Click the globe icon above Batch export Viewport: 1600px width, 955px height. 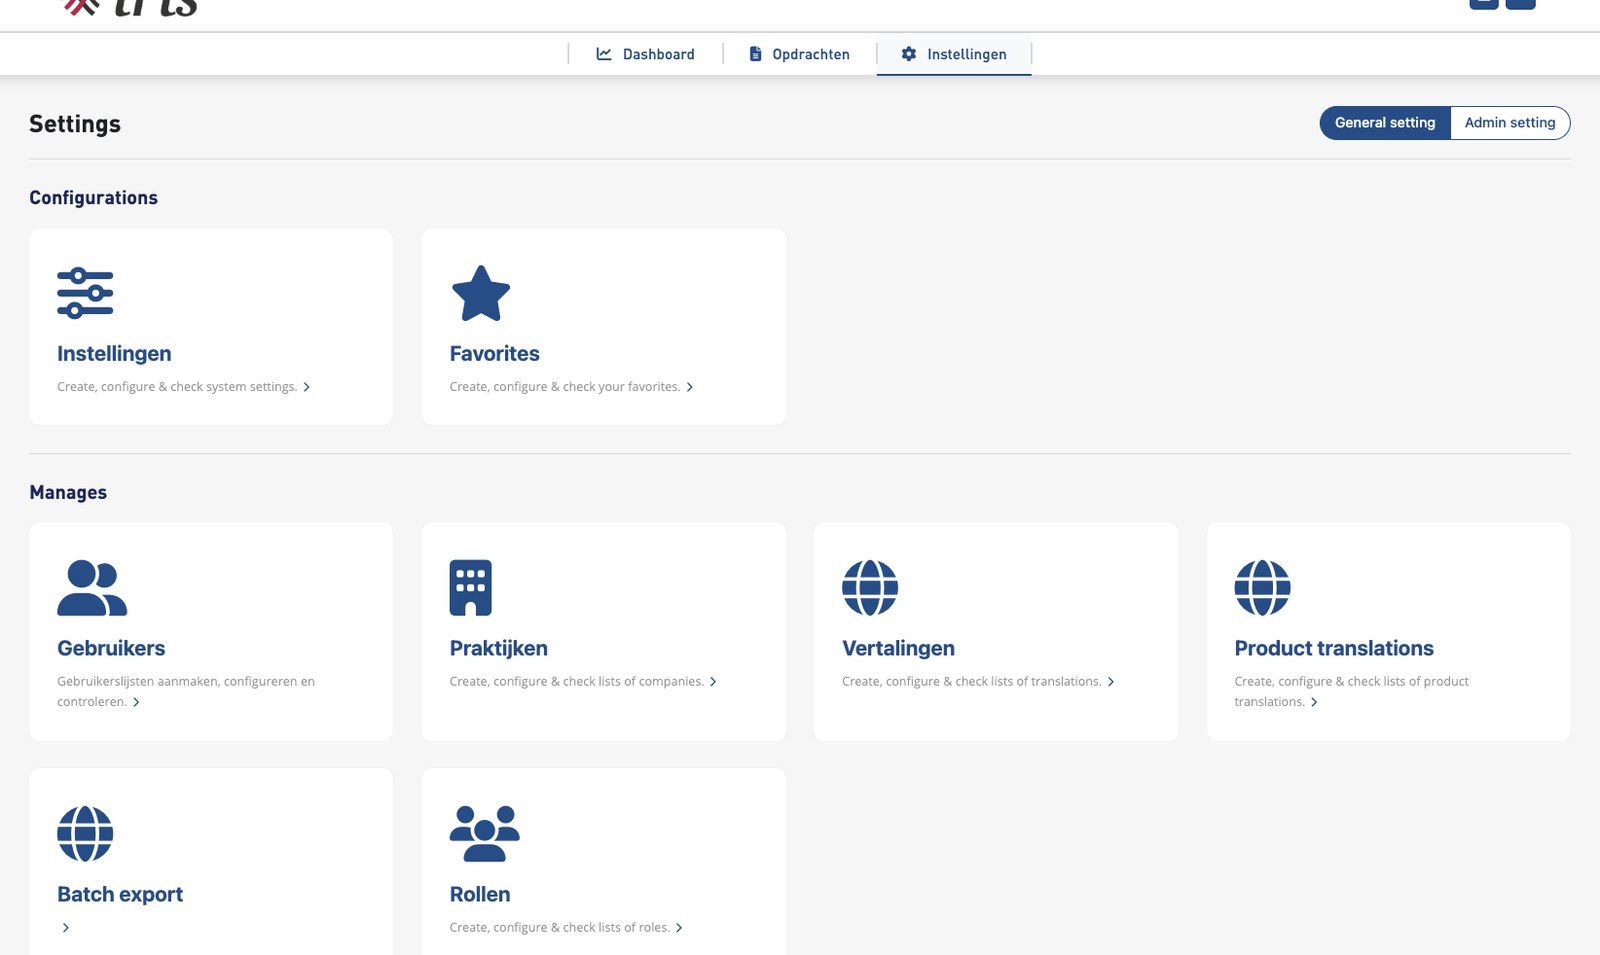pos(85,833)
